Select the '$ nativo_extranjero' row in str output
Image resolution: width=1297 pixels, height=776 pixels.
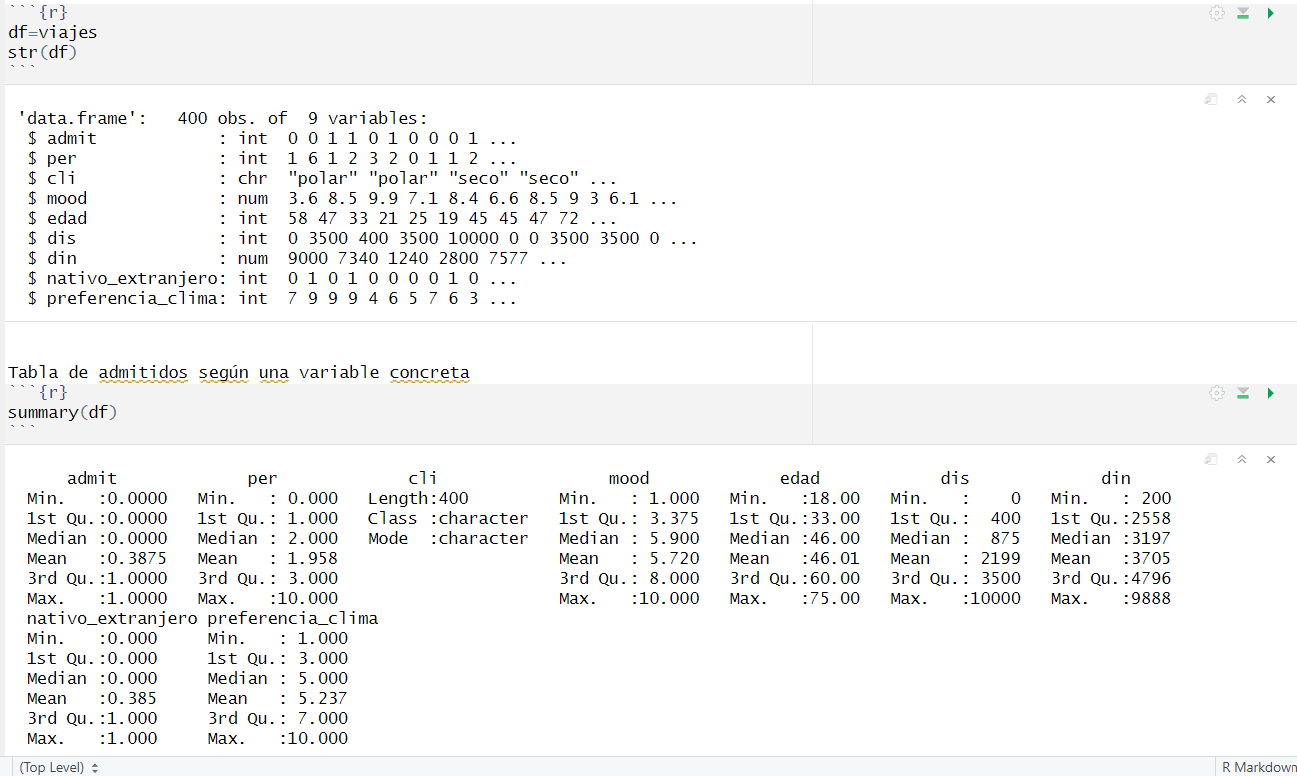point(272,278)
